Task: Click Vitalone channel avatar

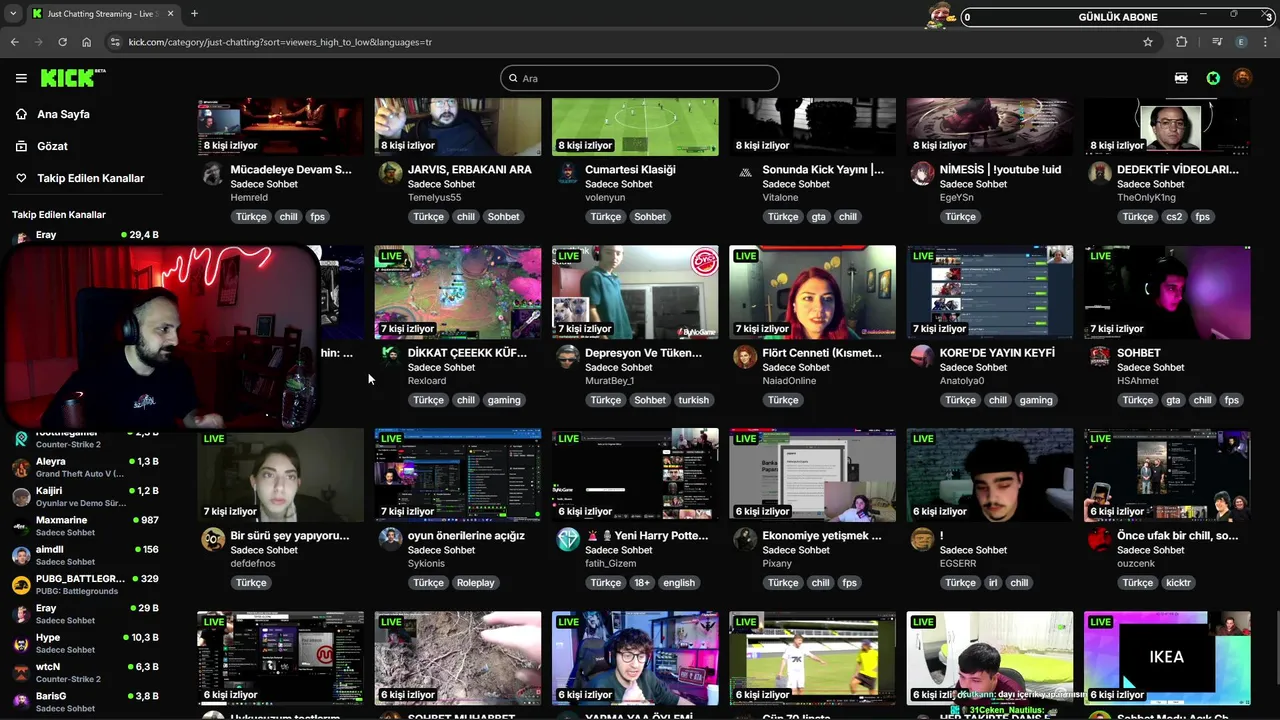Action: click(x=745, y=174)
